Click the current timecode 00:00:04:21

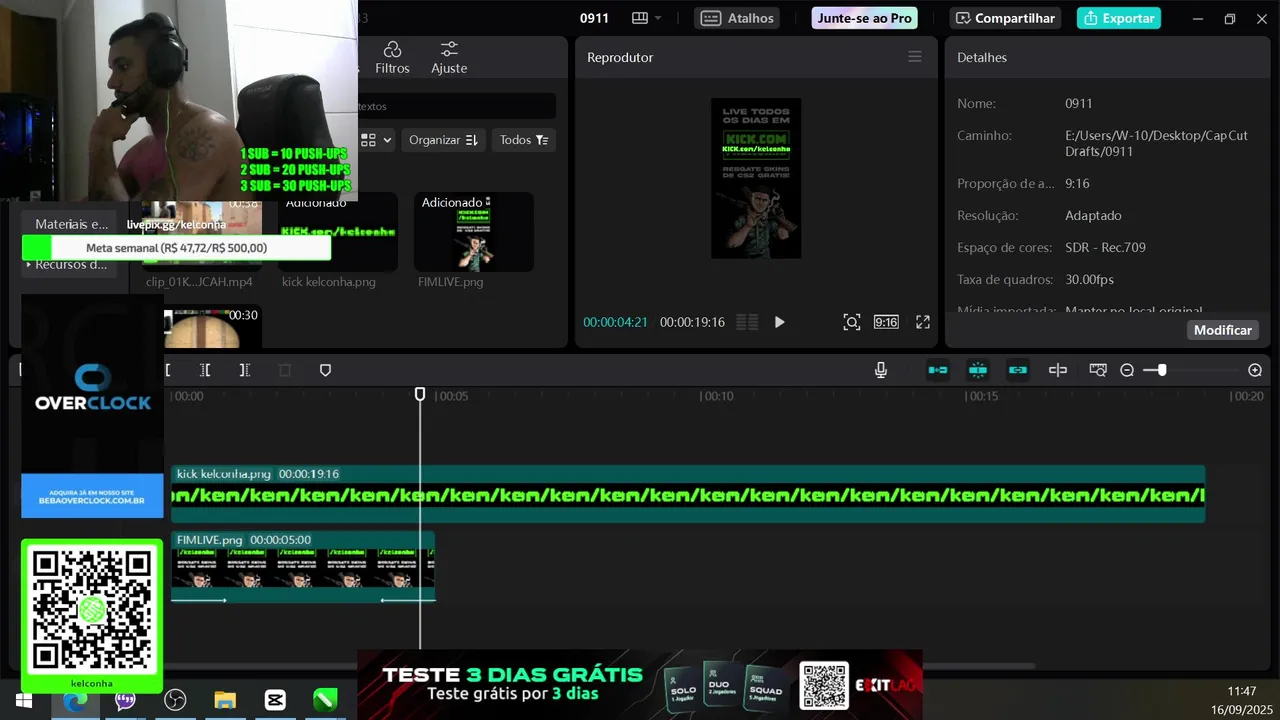615,322
